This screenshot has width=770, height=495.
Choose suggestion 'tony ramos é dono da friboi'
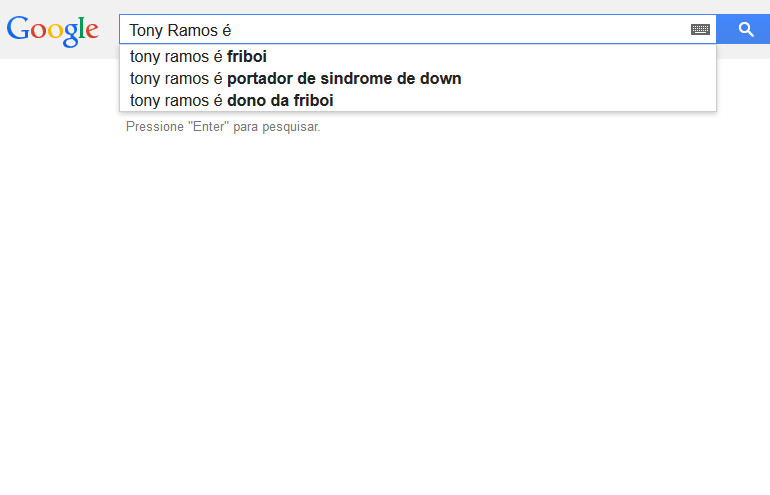click(x=417, y=101)
